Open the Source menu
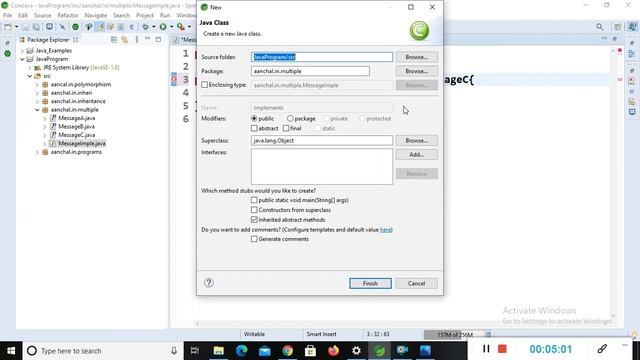Viewport: 640px width, 360px height. click(42, 15)
